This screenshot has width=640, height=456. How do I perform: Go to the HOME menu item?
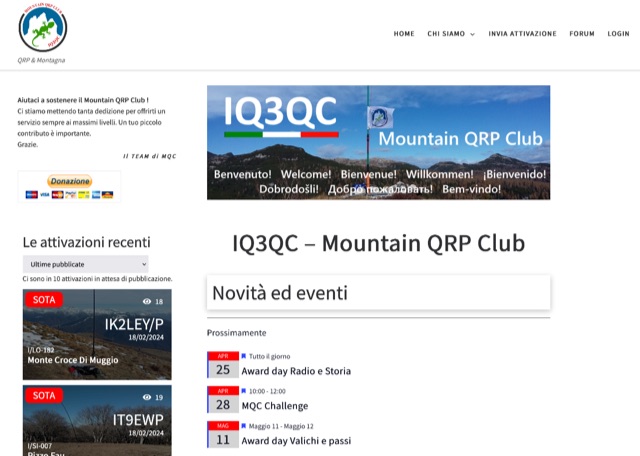click(x=404, y=33)
